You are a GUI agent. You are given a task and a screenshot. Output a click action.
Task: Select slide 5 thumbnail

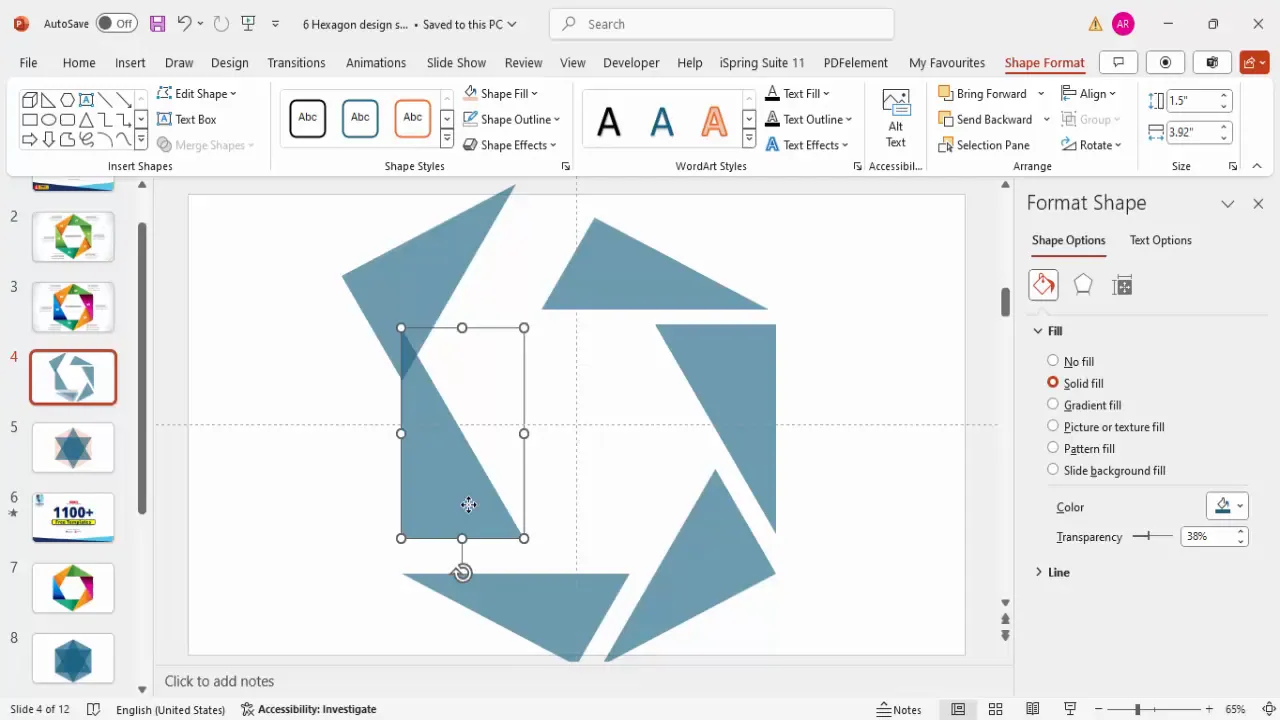pyautogui.click(x=73, y=447)
